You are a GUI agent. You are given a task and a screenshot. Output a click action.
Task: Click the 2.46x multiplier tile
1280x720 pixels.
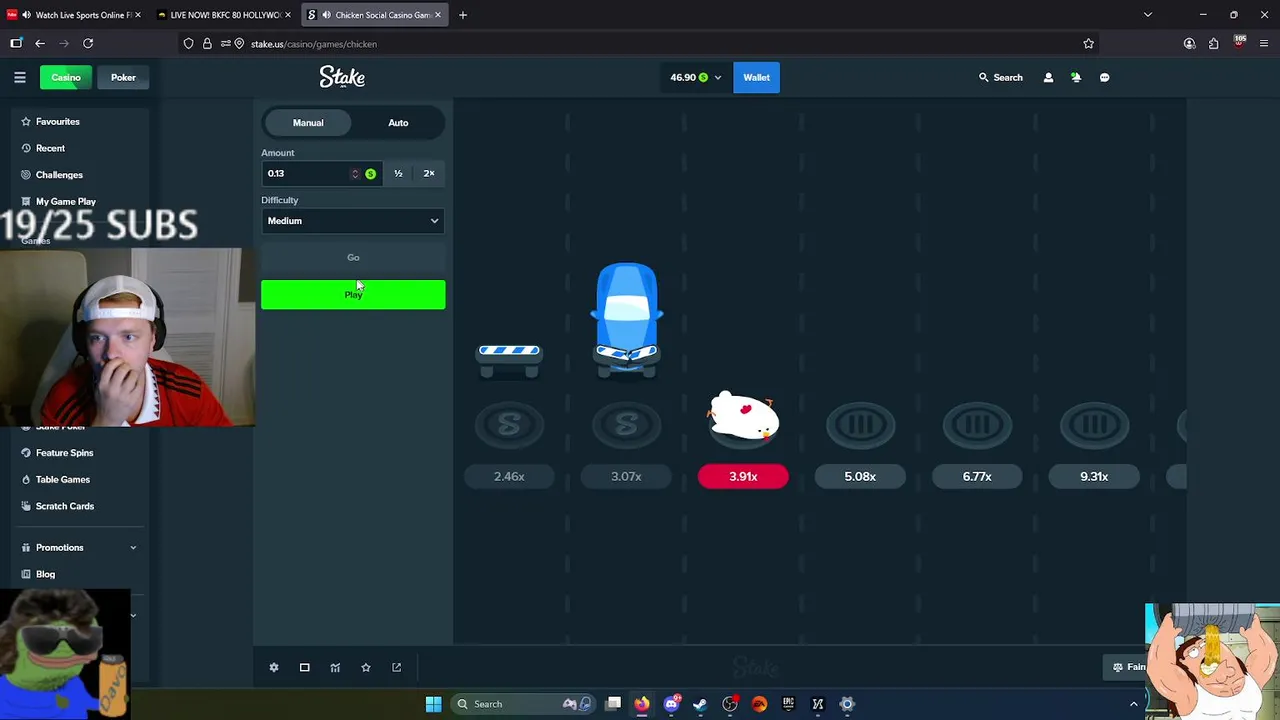(x=509, y=476)
